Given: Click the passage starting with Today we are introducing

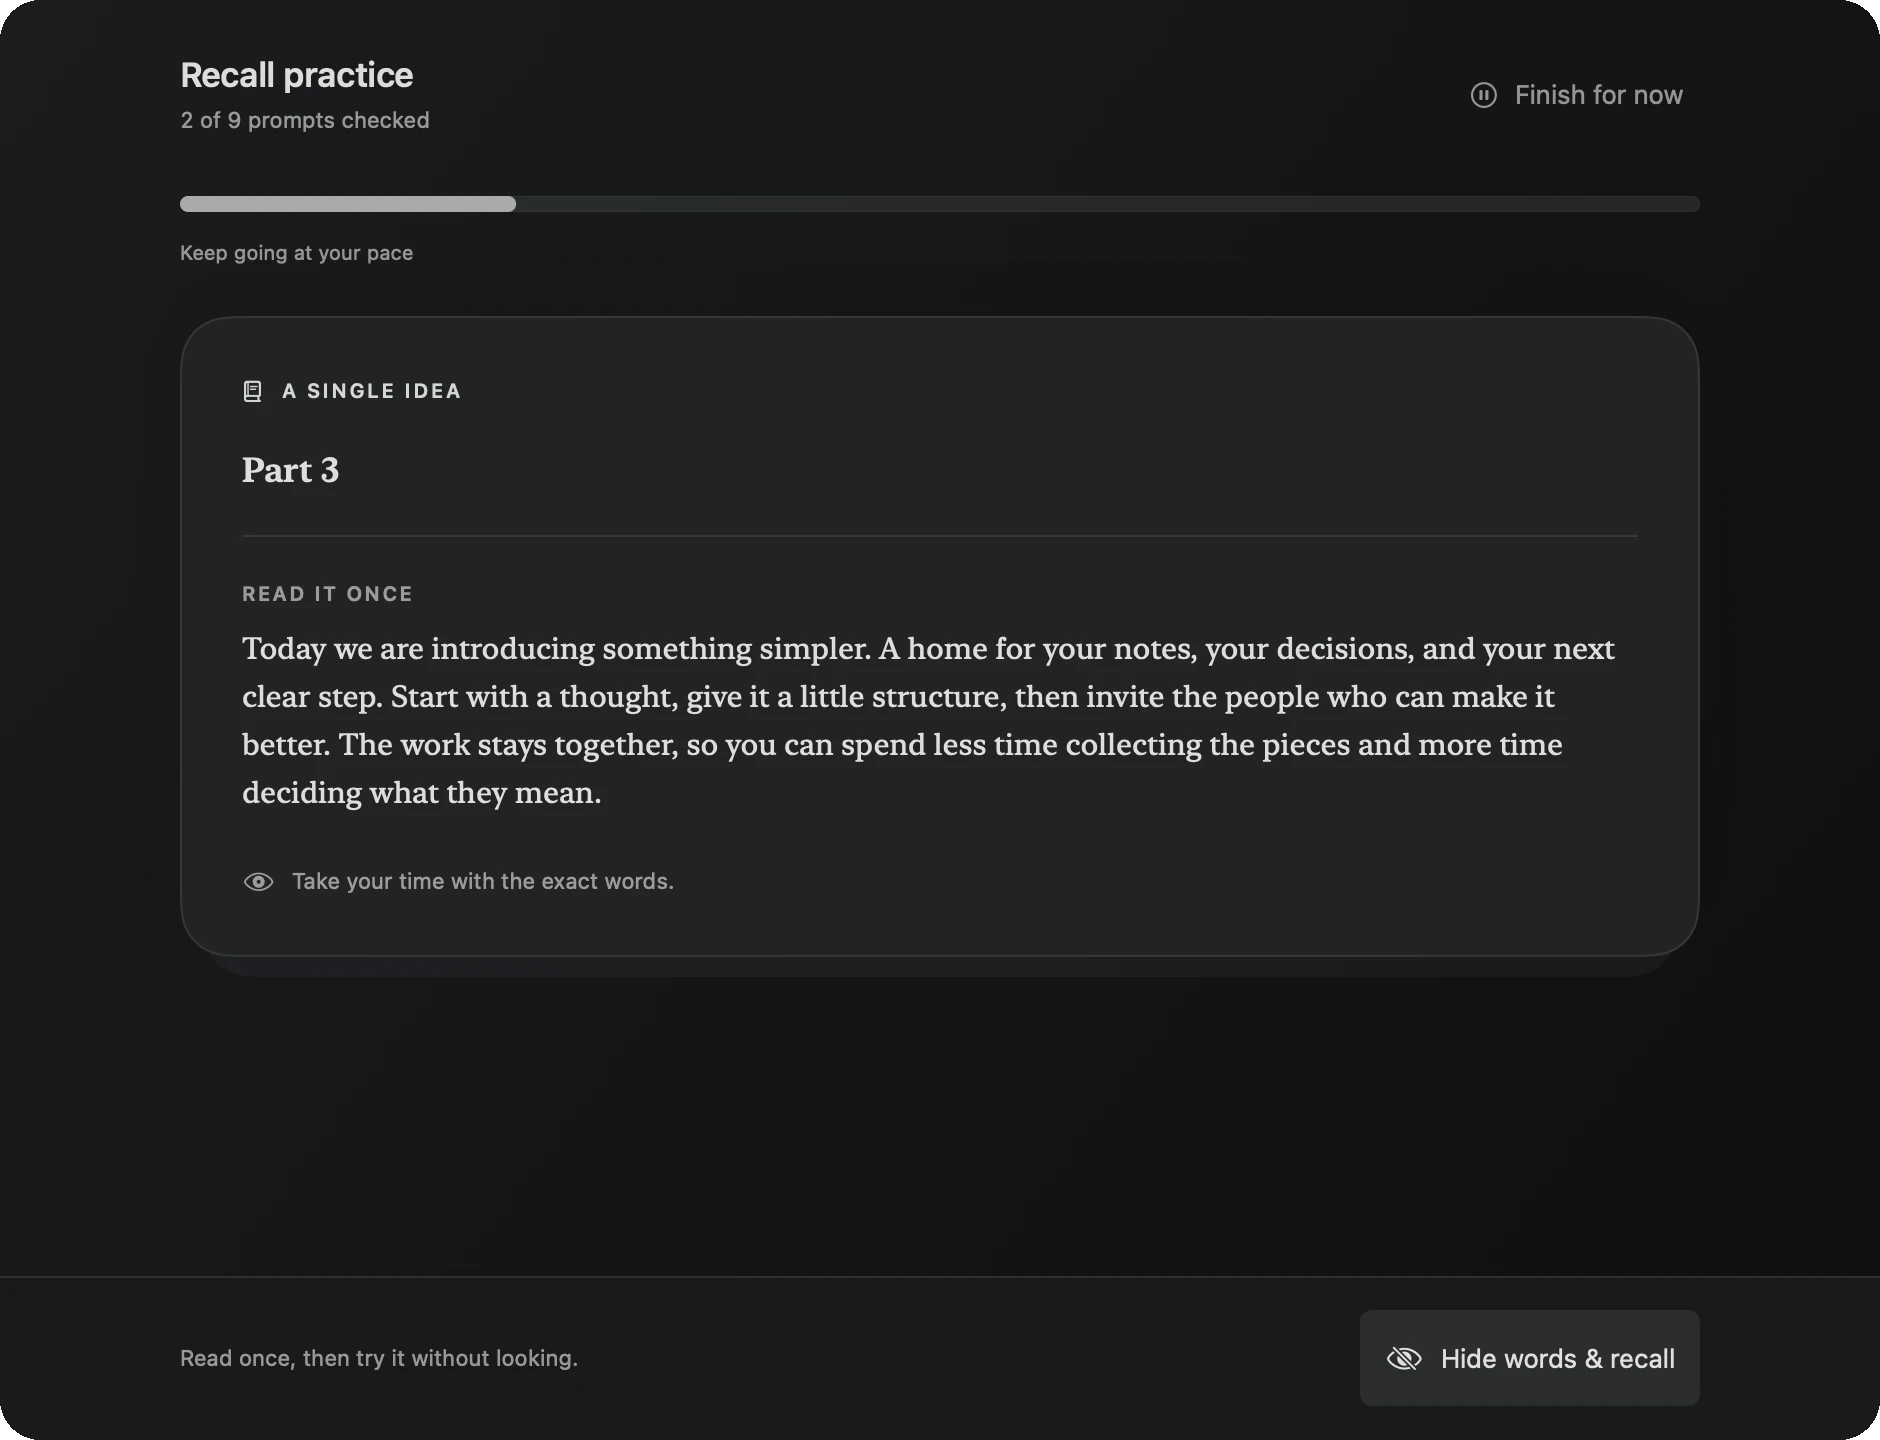Looking at the screenshot, I should [928, 720].
